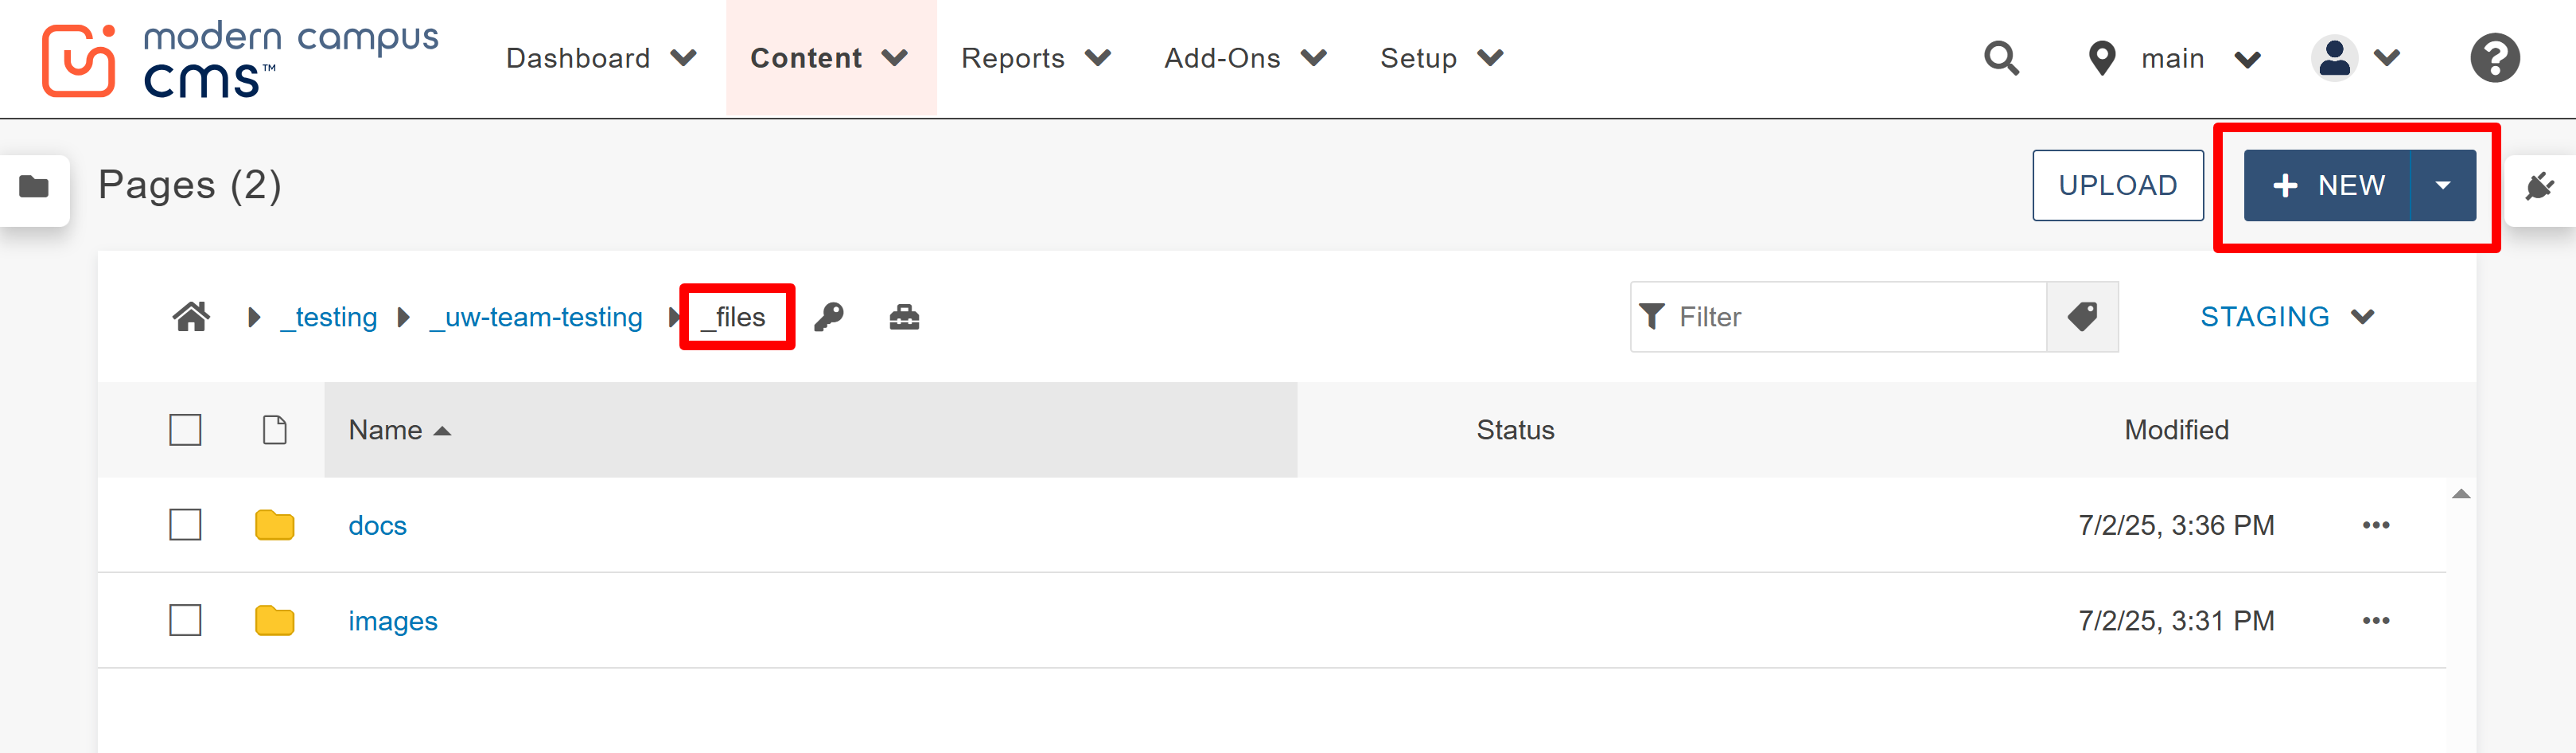Image resolution: width=2576 pixels, height=753 pixels.
Task: Open the row actions ellipsis for docs
Action: 2377,524
